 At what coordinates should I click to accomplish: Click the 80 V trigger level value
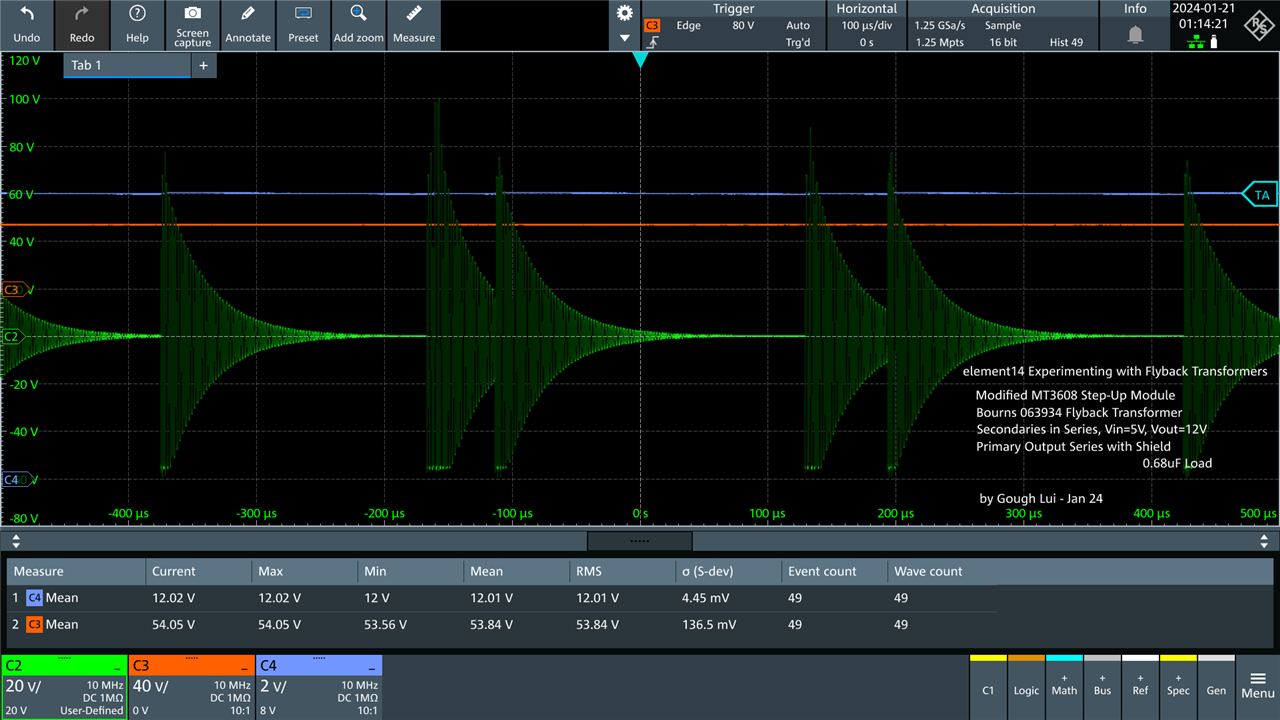743,25
